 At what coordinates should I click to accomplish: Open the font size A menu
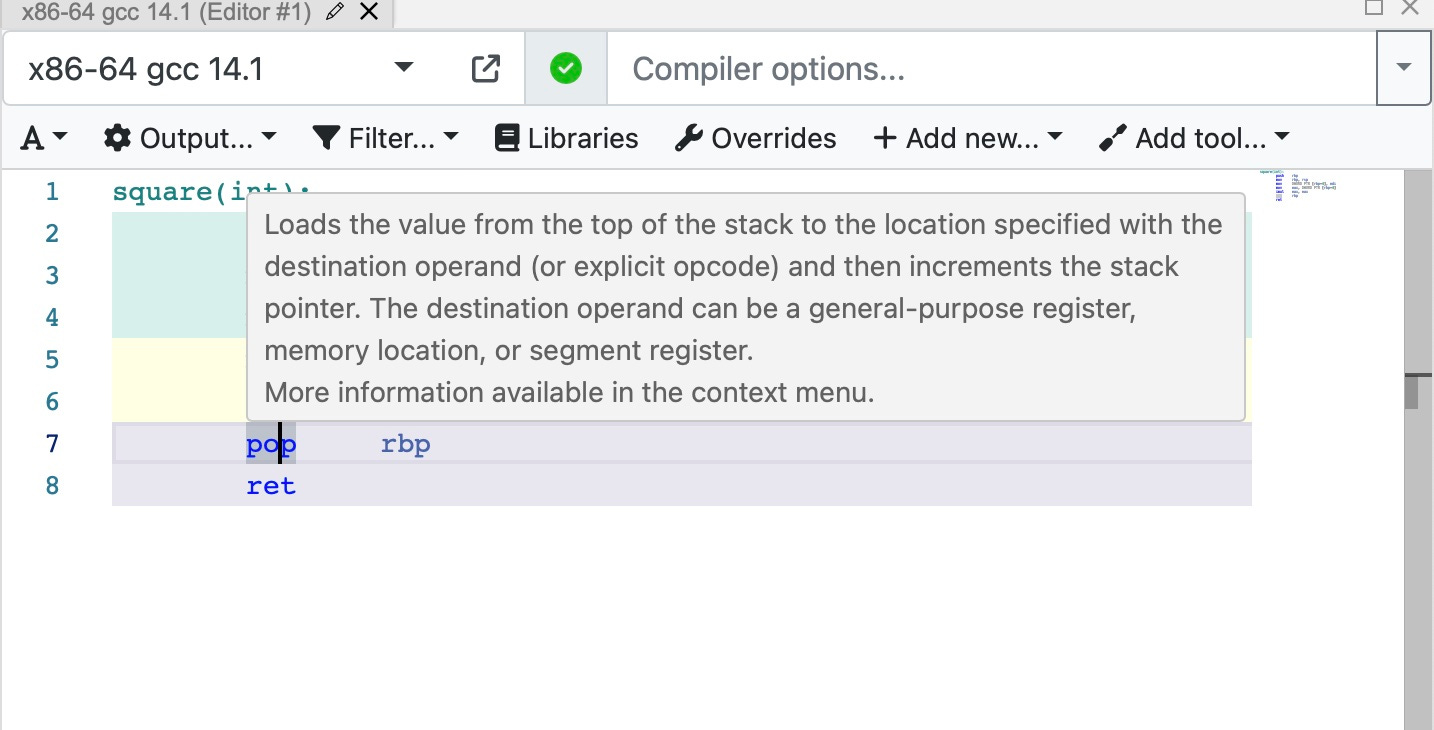(x=44, y=138)
